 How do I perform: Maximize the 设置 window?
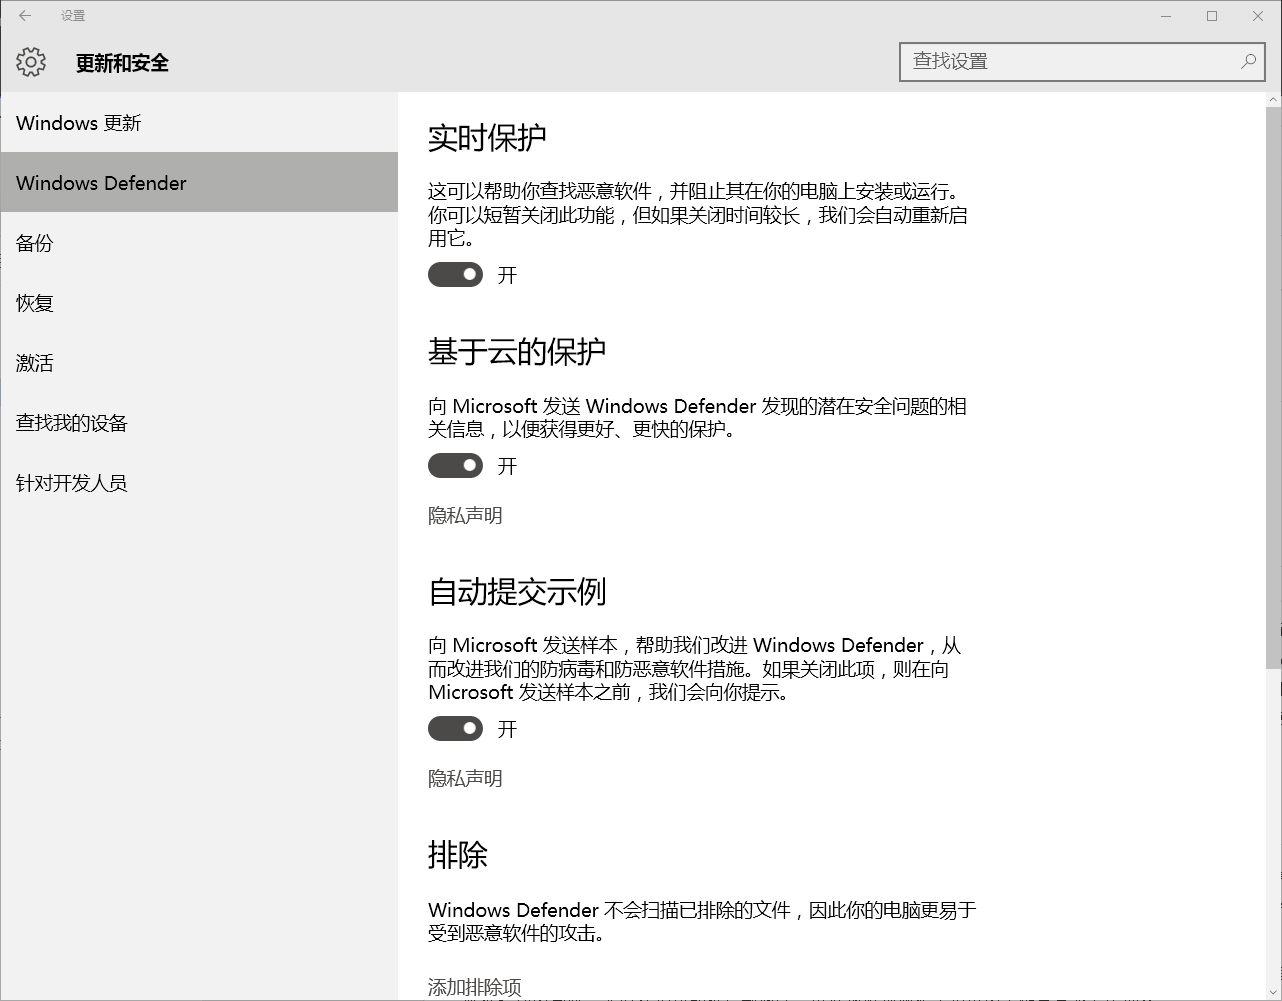click(1212, 16)
